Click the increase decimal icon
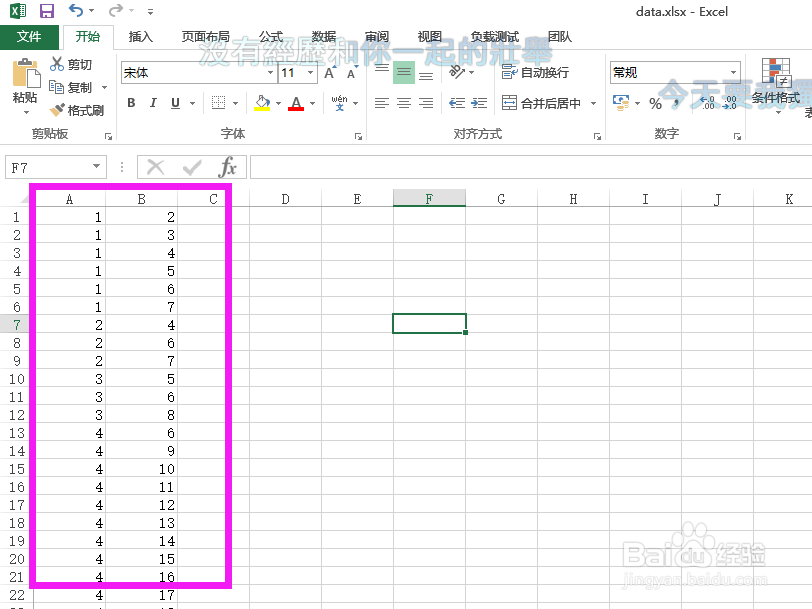The width and height of the screenshot is (812, 609). [x=707, y=103]
